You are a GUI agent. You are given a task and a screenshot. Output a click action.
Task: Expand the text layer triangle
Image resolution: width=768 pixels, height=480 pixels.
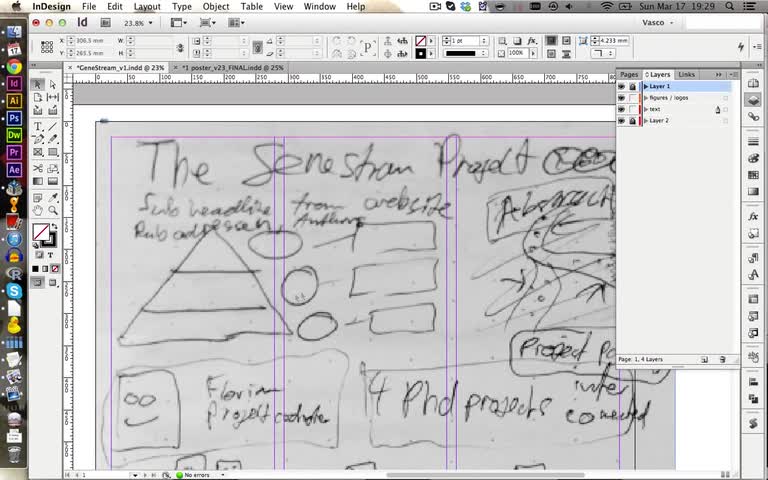646,109
